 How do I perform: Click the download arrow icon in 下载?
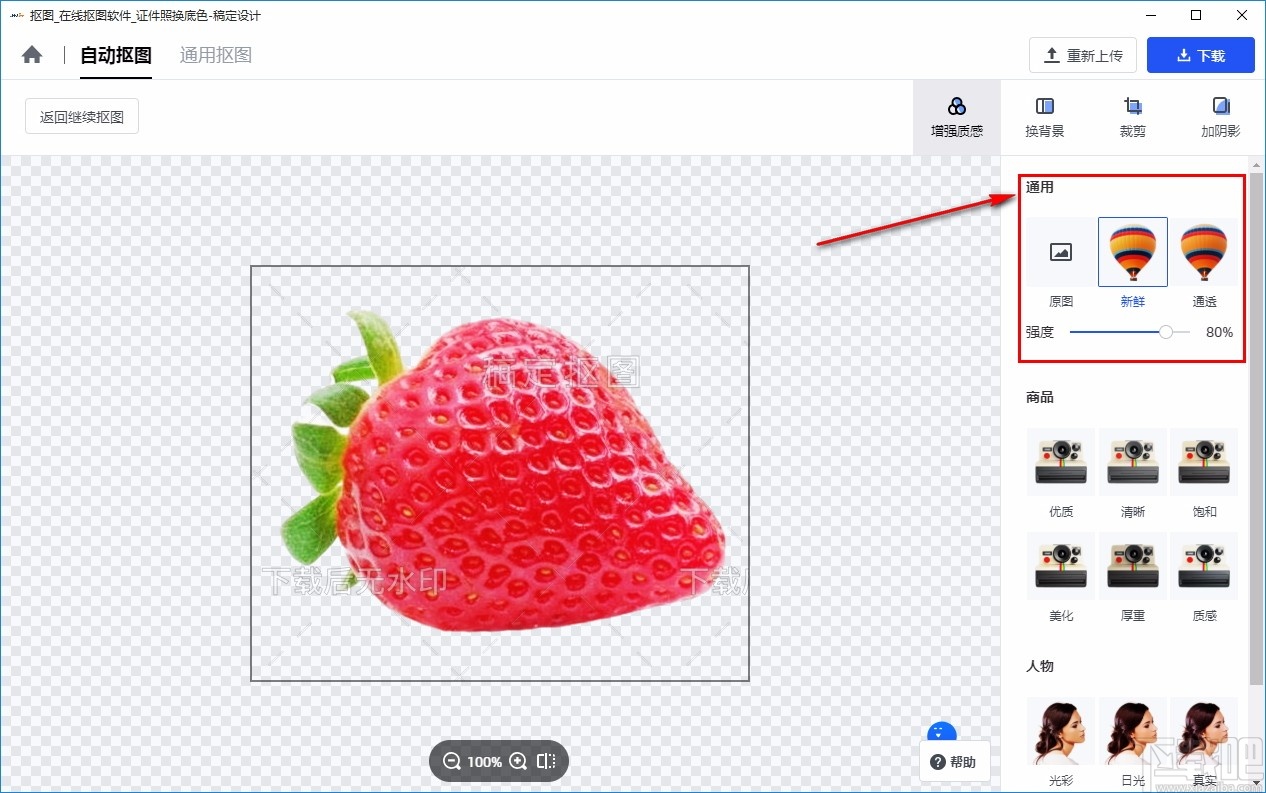click(x=1184, y=56)
